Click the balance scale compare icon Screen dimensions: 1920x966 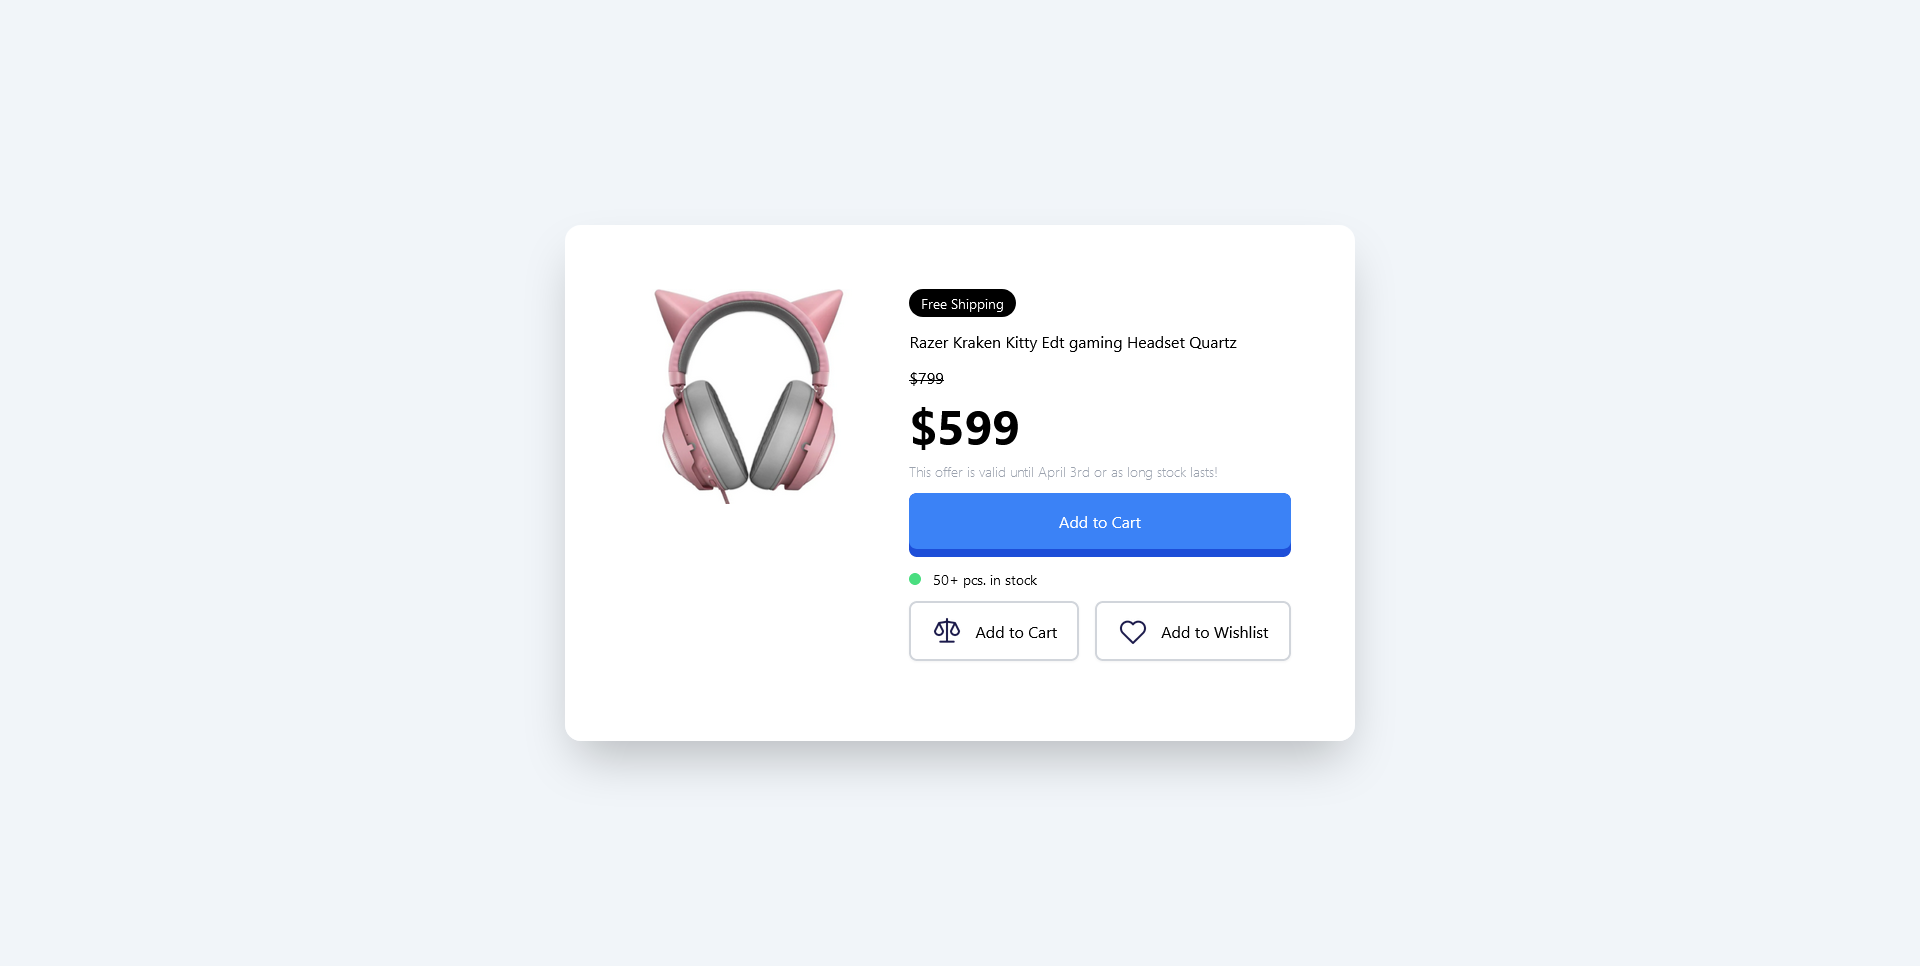pos(946,631)
